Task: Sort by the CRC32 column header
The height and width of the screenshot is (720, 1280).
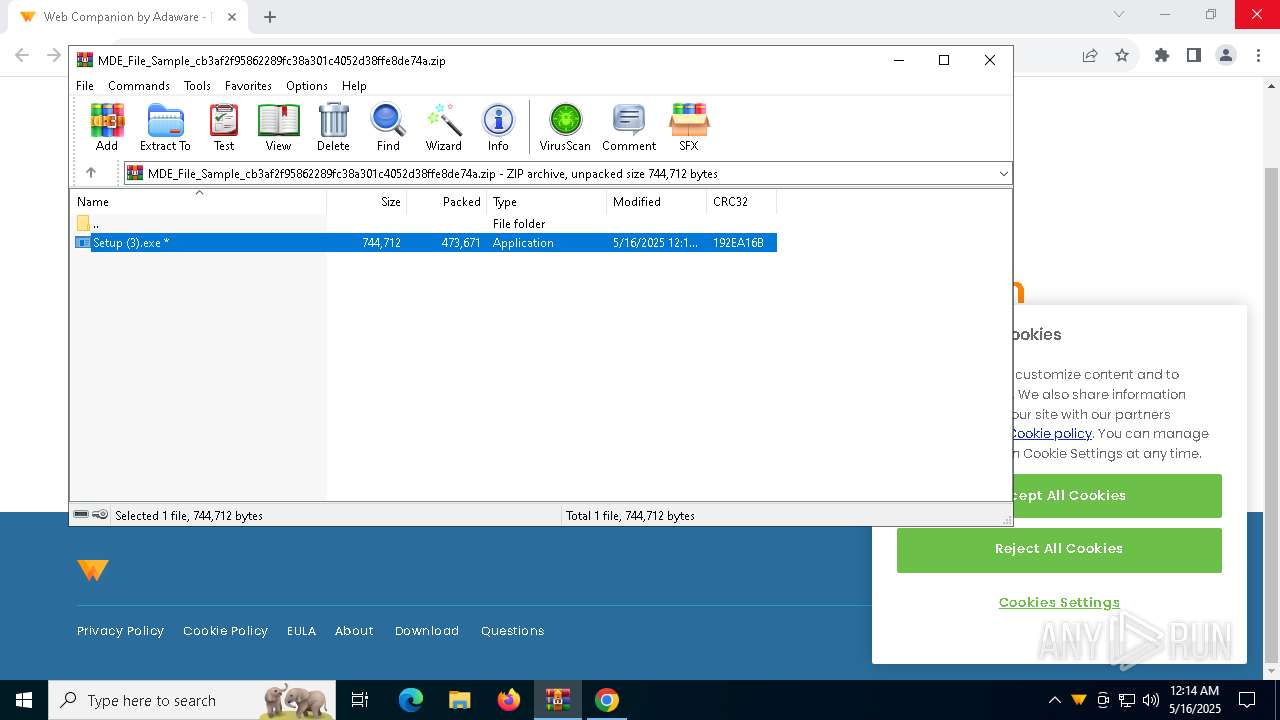Action: 742,202
